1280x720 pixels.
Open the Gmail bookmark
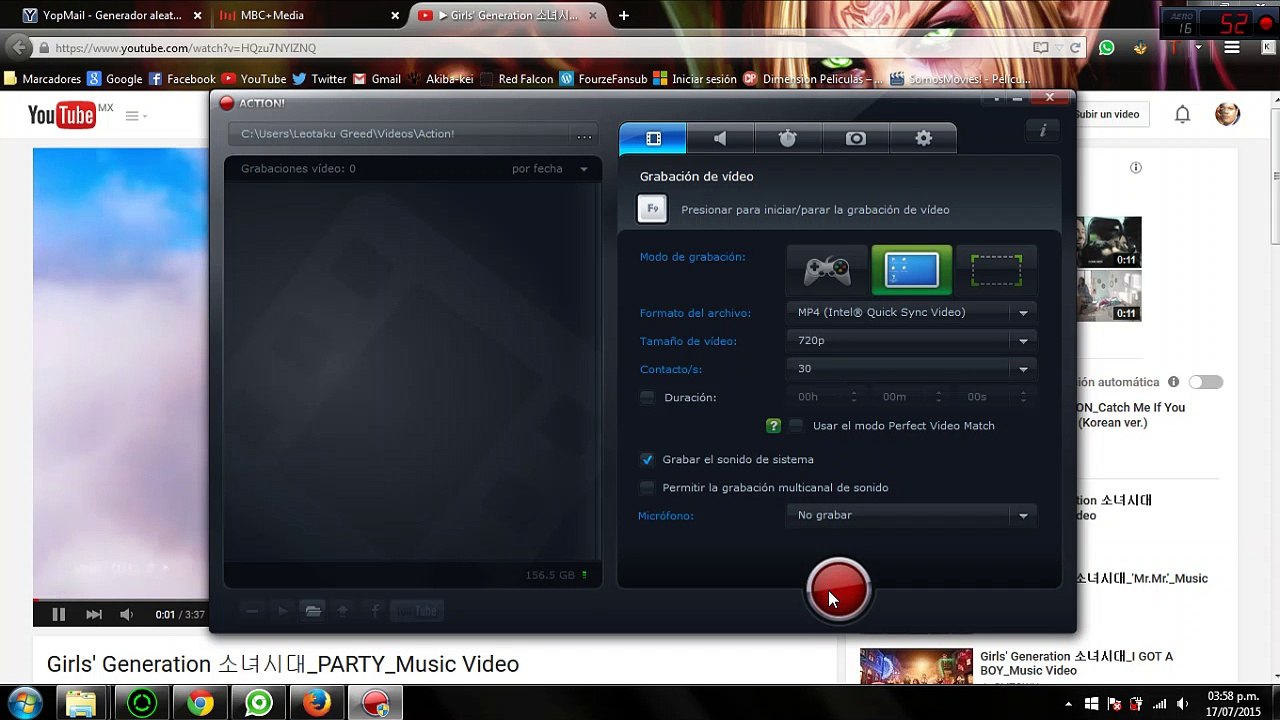point(377,79)
